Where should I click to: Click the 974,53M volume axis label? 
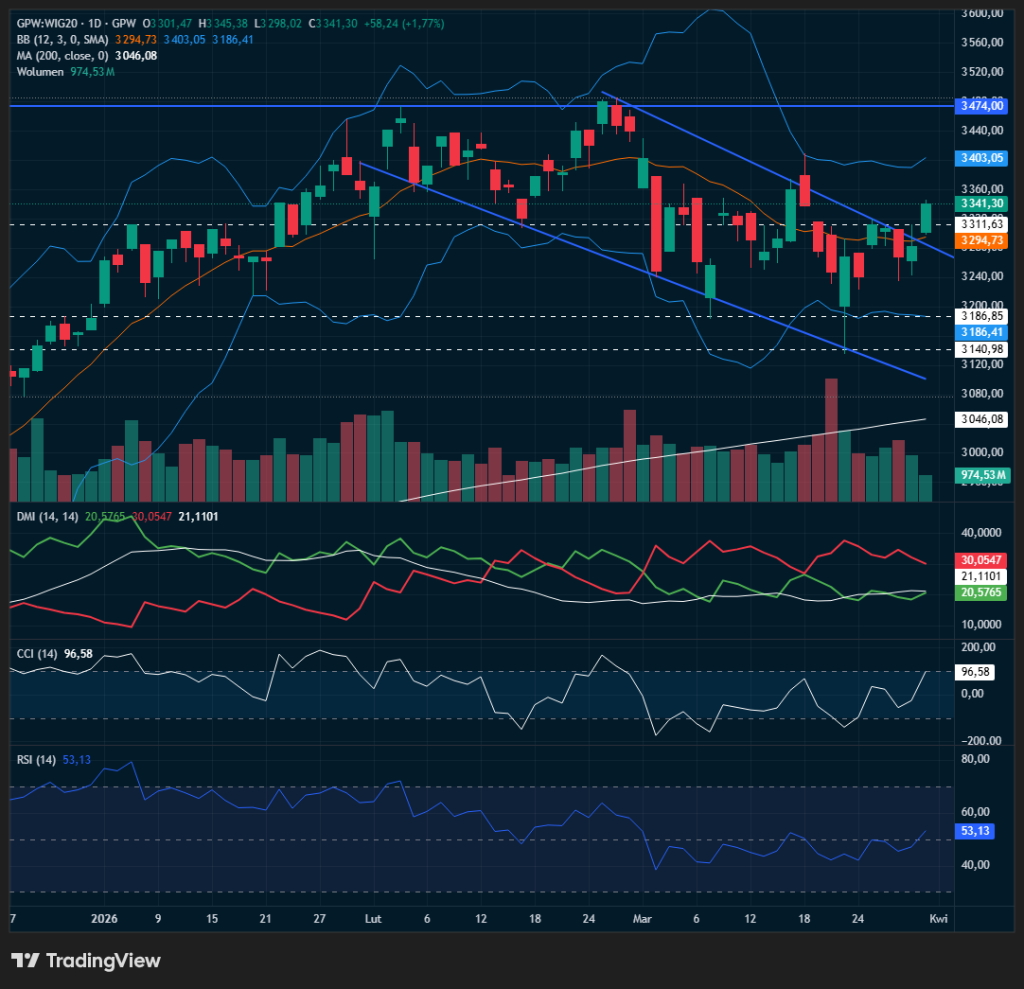[981, 475]
